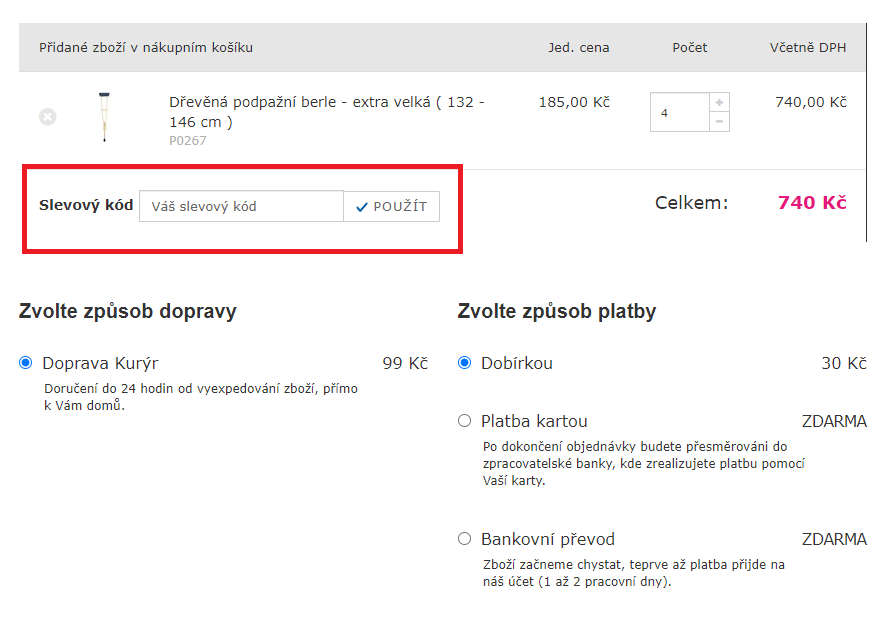Click the crutch product thumbnail
The height and width of the screenshot is (628, 886).
[104, 117]
